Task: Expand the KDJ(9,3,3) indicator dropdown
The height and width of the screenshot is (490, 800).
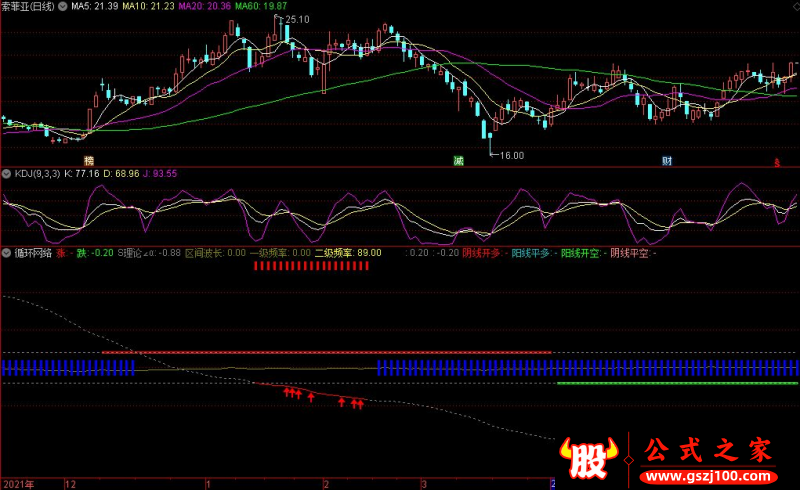Action: coord(7,174)
